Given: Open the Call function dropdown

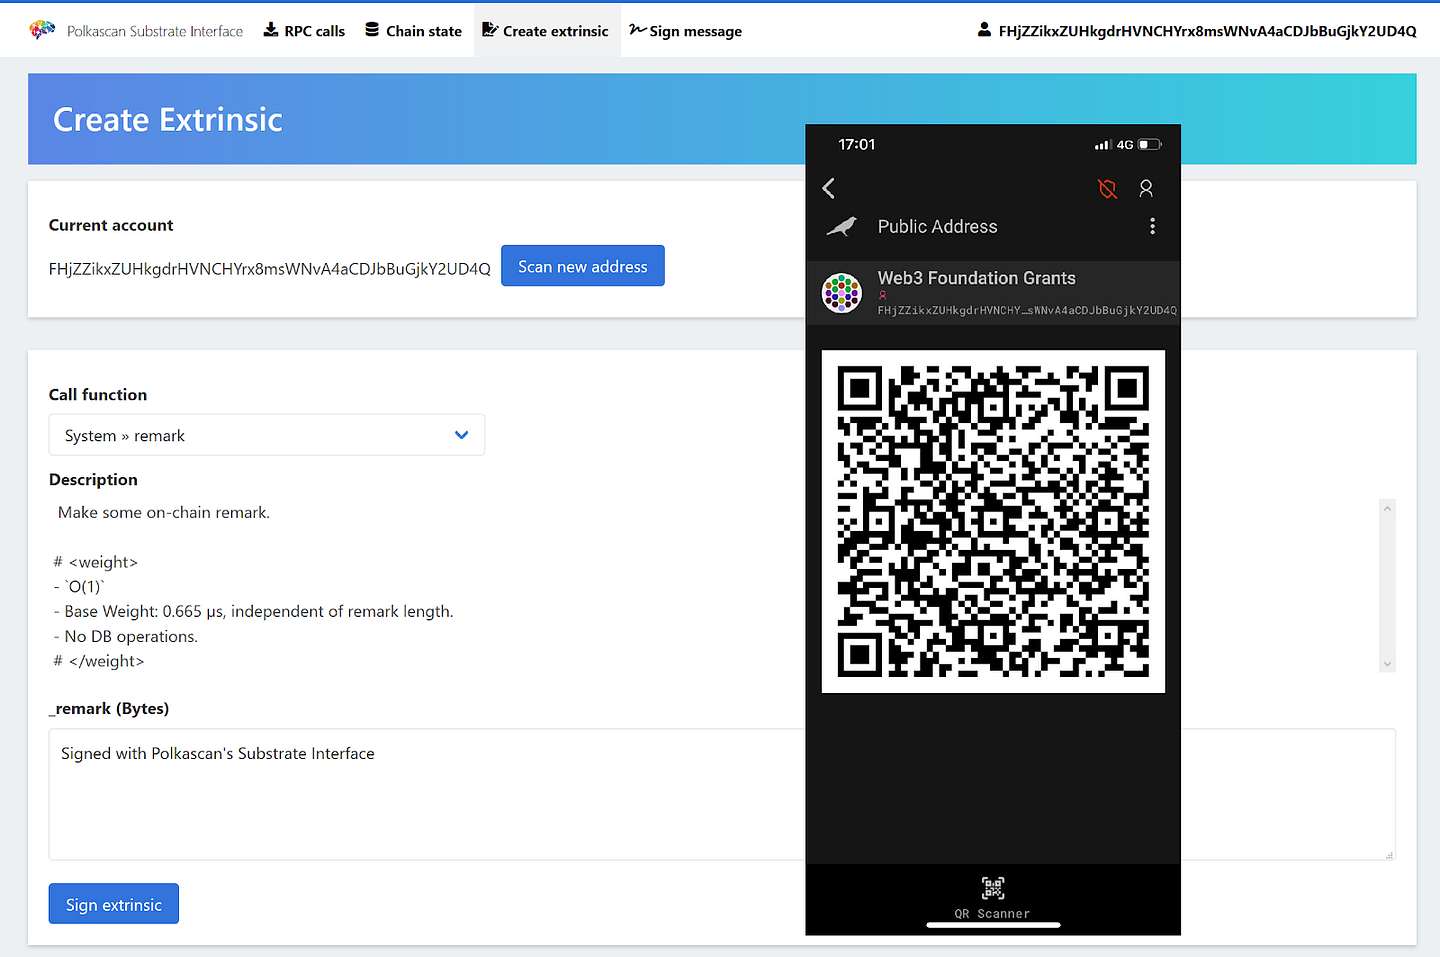Looking at the screenshot, I should 267,435.
